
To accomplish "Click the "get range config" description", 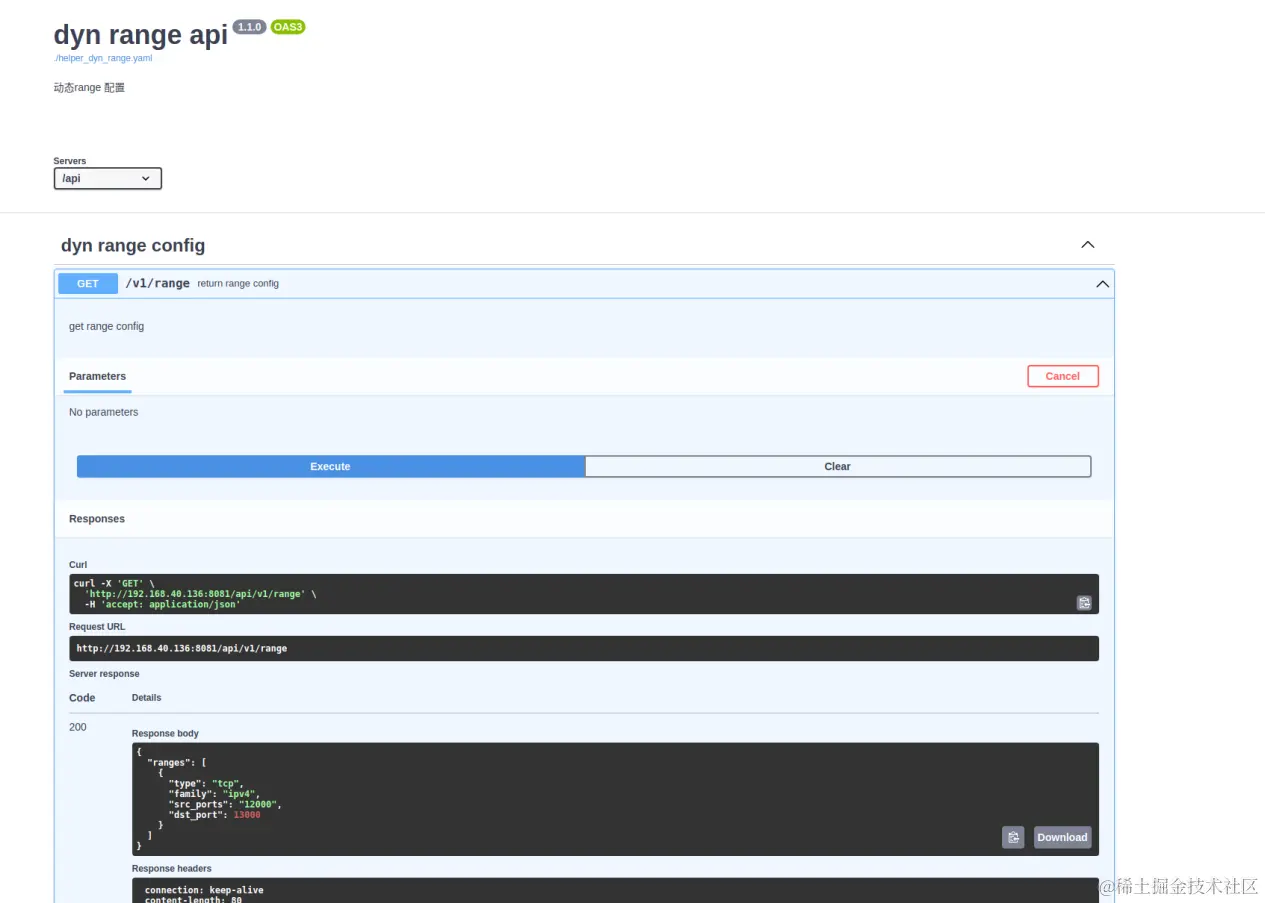I will (x=106, y=326).
